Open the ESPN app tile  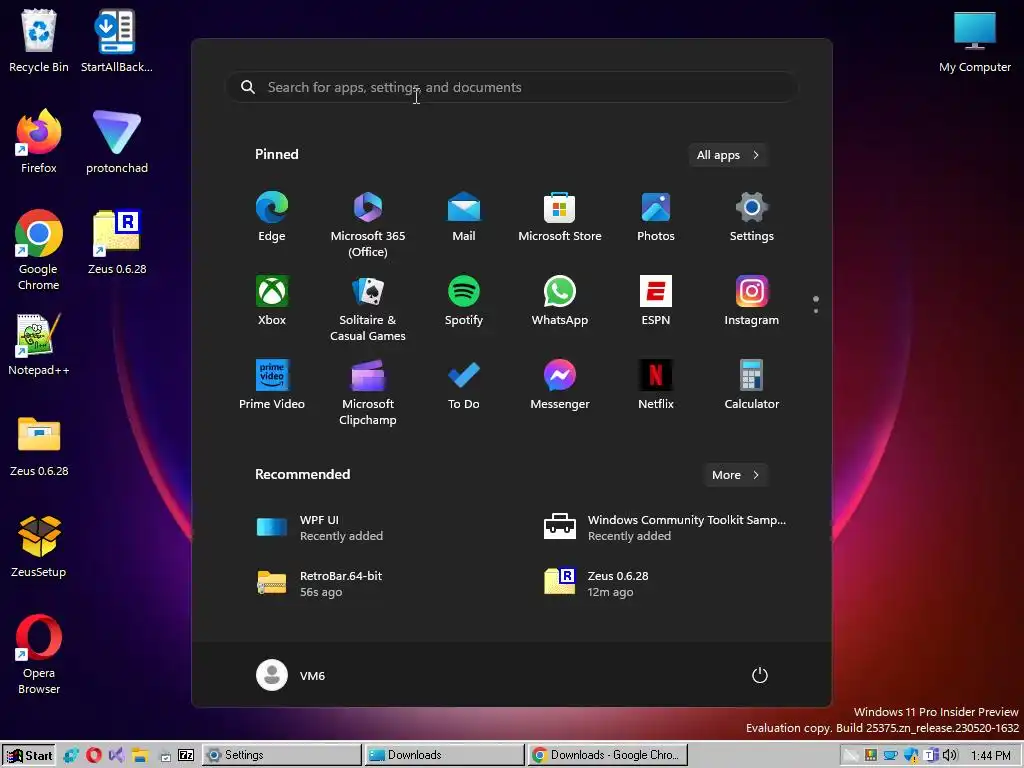point(656,300)
